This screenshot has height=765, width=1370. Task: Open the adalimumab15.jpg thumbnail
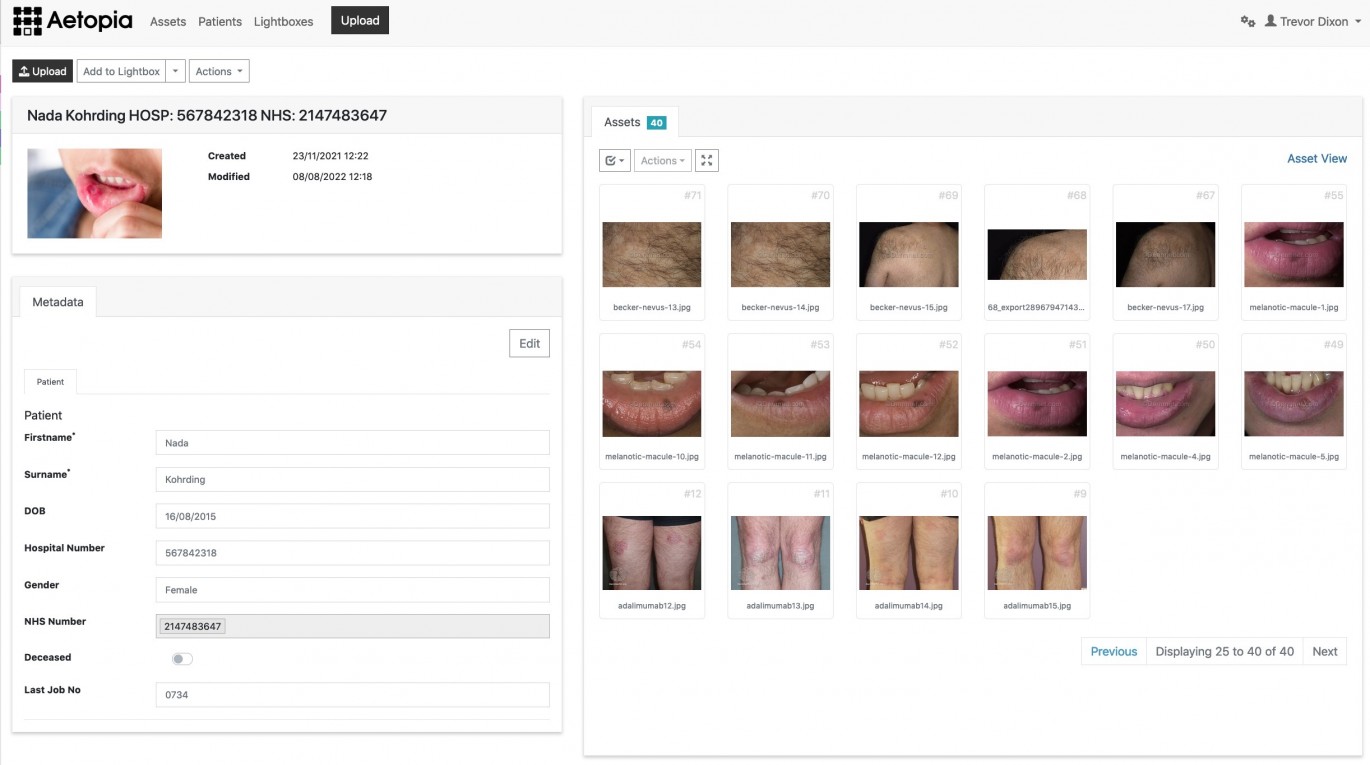pos(1036,552)
